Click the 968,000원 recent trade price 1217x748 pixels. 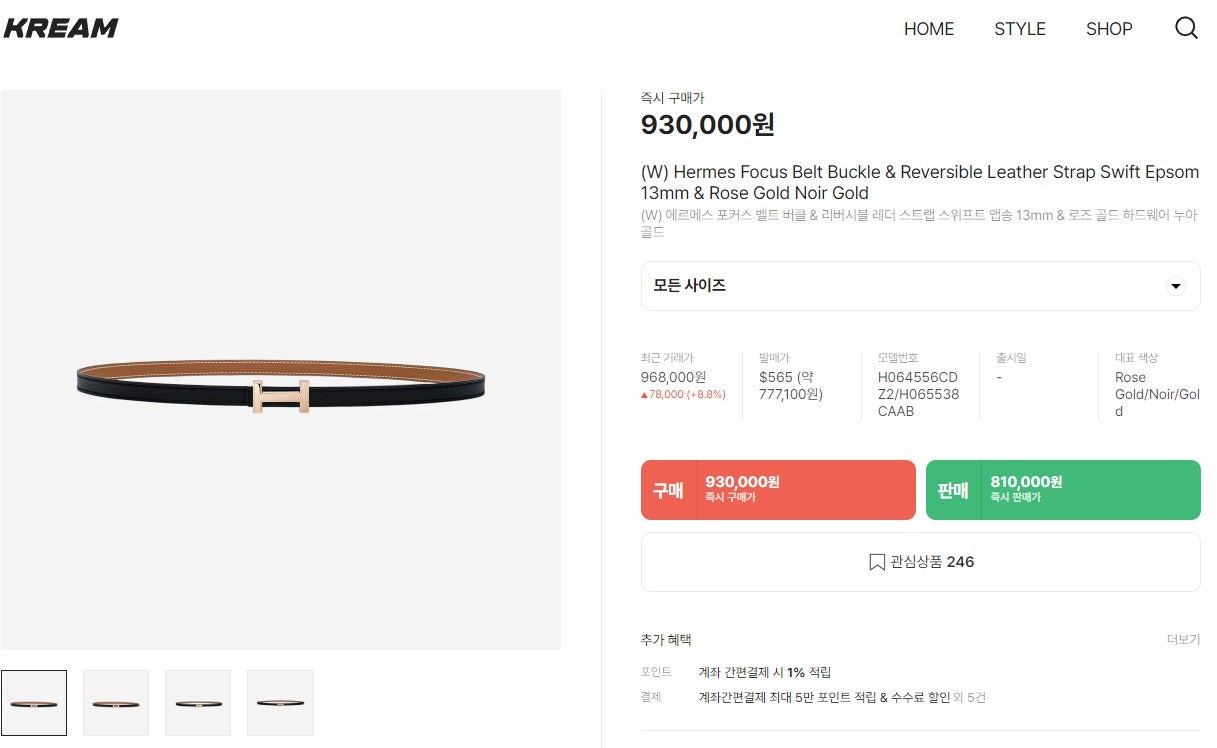pos(673,377)
